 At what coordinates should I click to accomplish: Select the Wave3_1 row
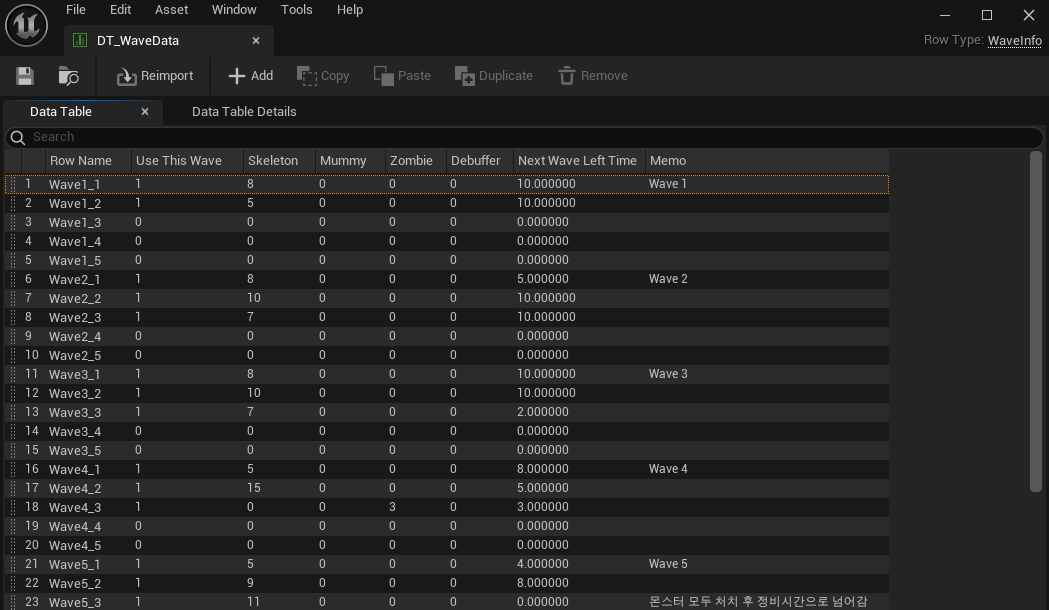tap(447, 374)
